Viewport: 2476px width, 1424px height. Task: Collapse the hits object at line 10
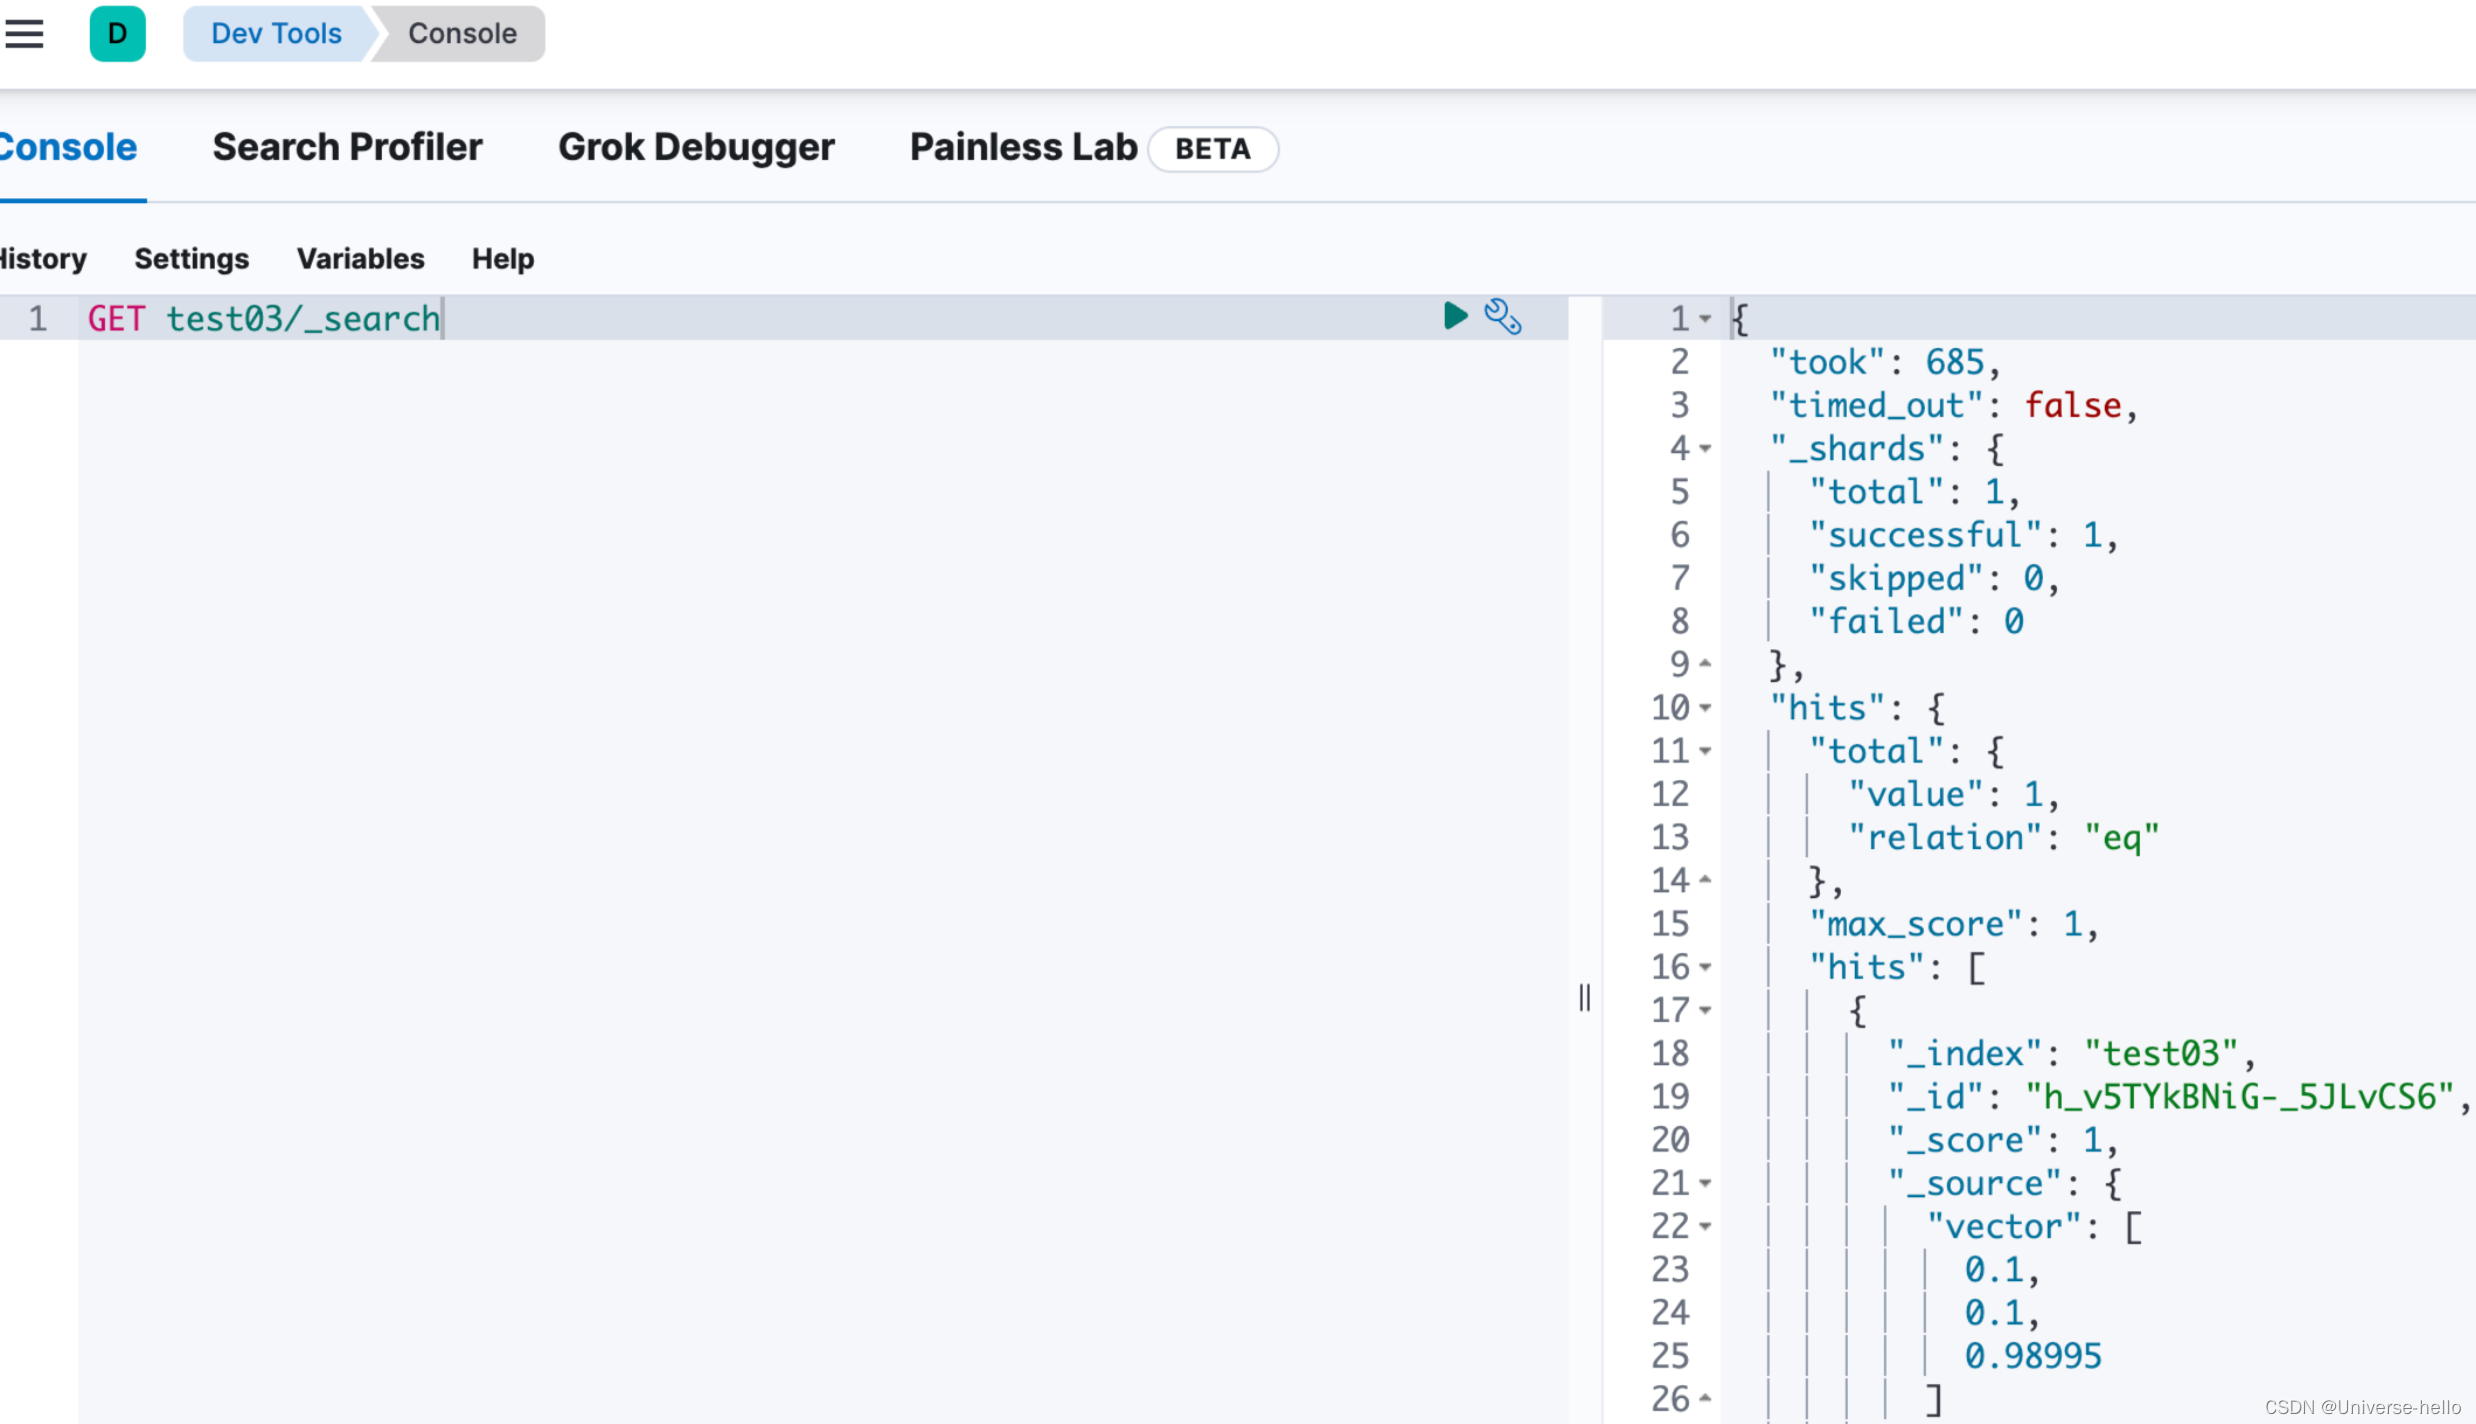[1705, 708]
